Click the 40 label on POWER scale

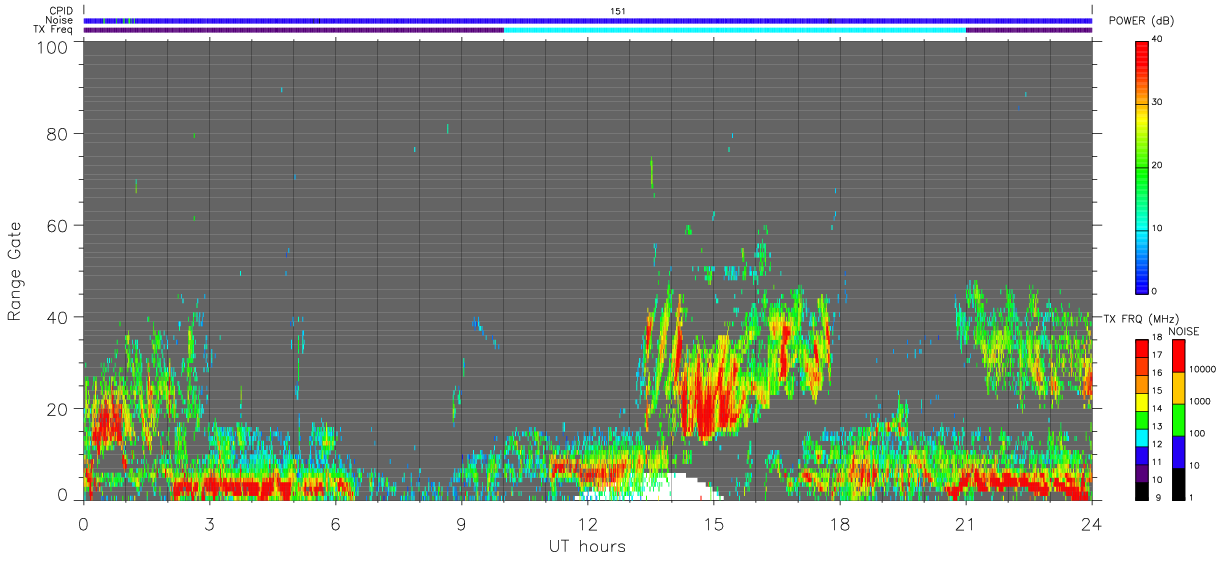tap(1158, 40)
